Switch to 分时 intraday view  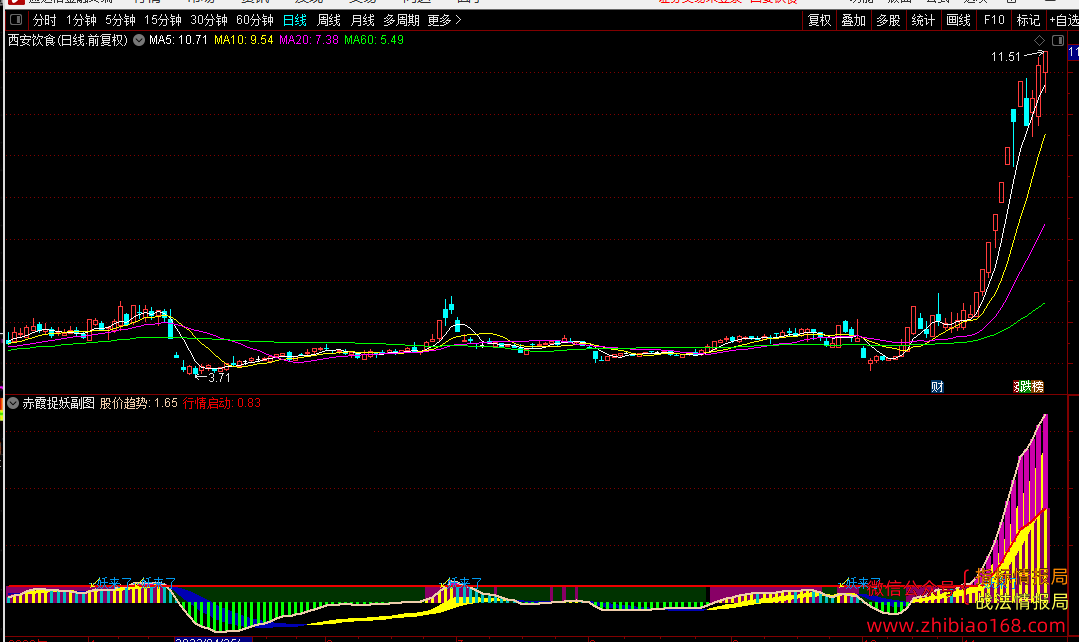(45, 20)
